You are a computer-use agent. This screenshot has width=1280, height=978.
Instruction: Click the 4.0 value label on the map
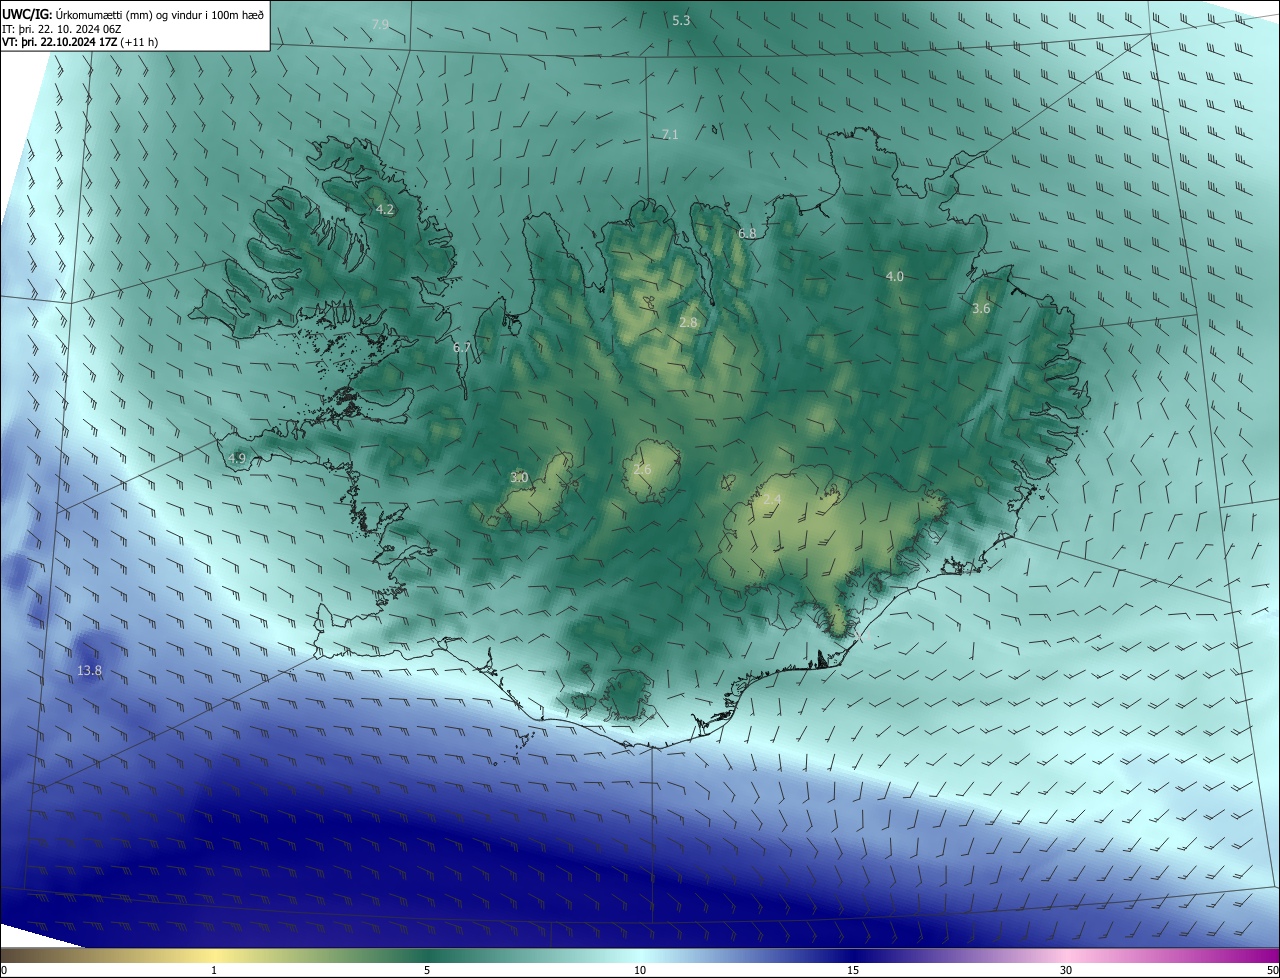895,276
